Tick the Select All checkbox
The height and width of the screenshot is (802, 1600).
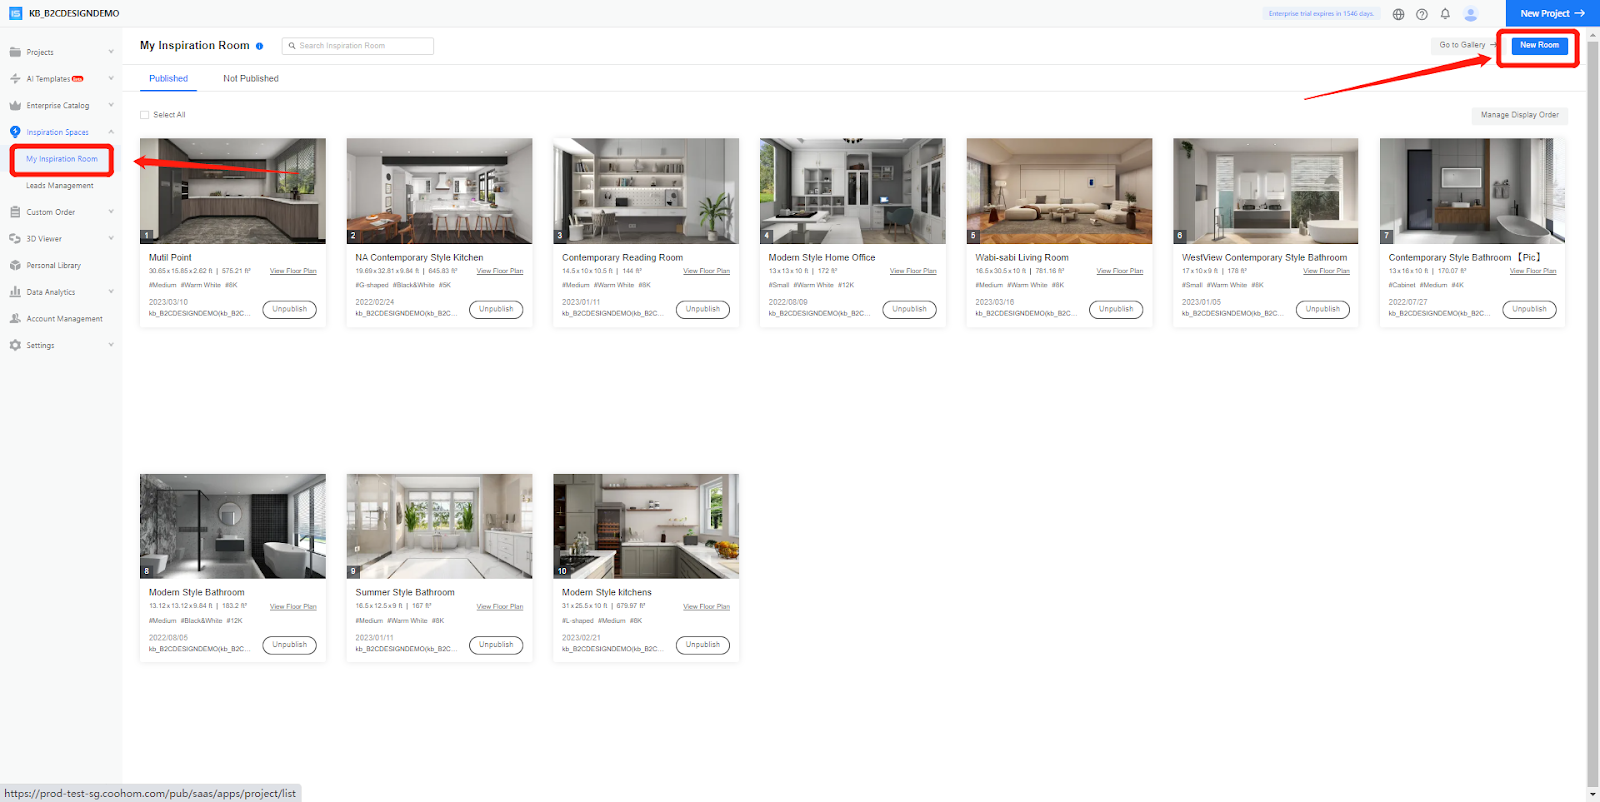145,115
